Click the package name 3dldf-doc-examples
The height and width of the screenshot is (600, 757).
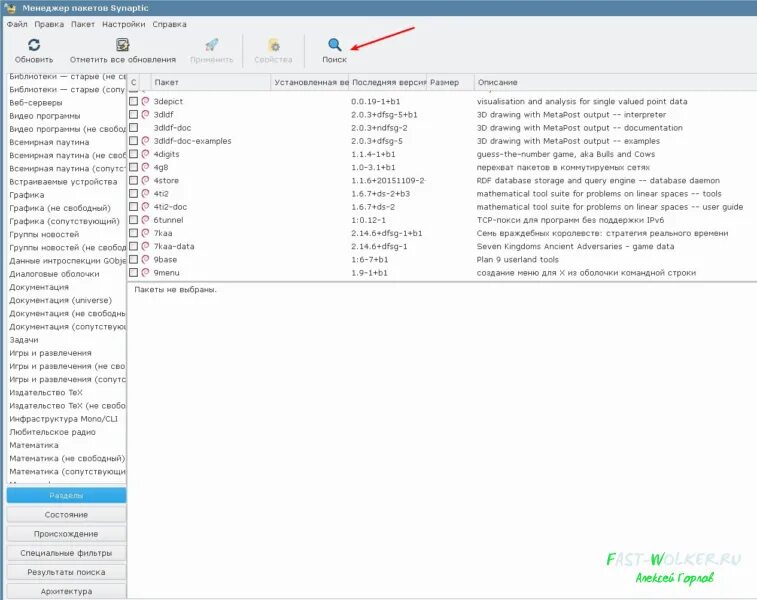tap(192, 141)
